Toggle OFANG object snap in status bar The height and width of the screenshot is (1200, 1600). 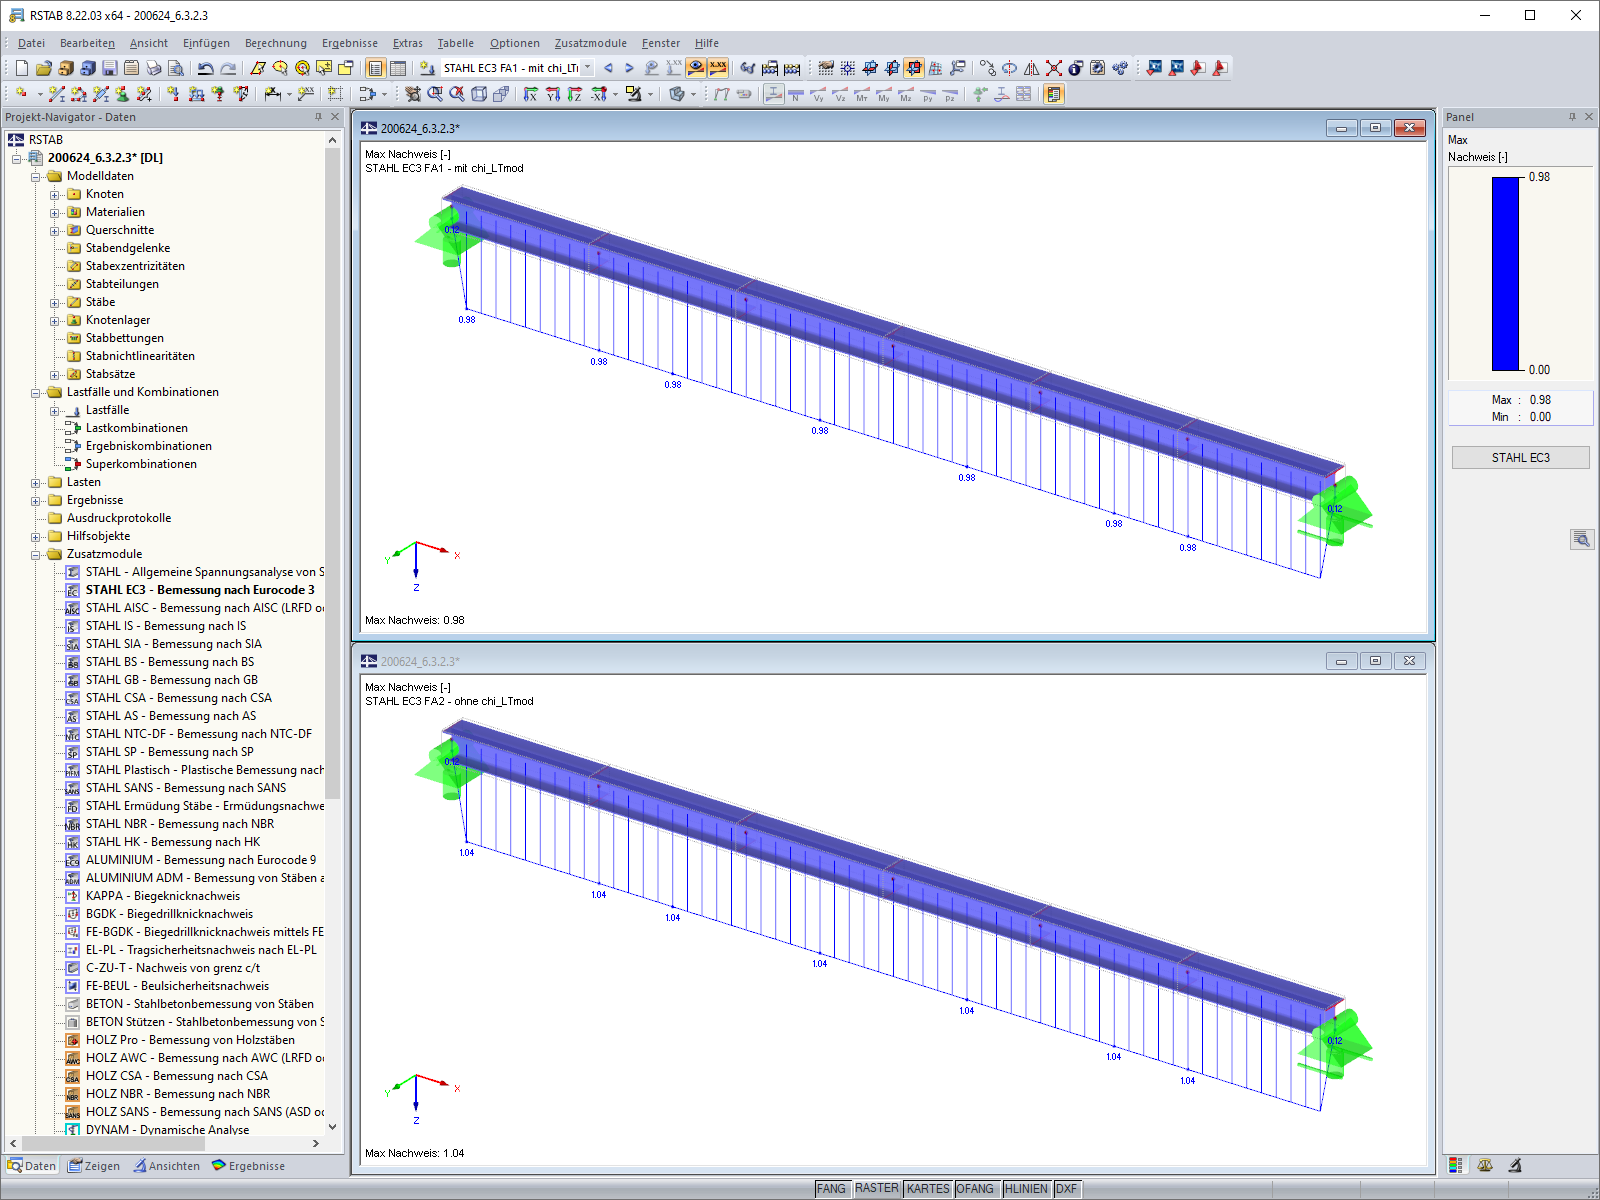point(975,1189)
